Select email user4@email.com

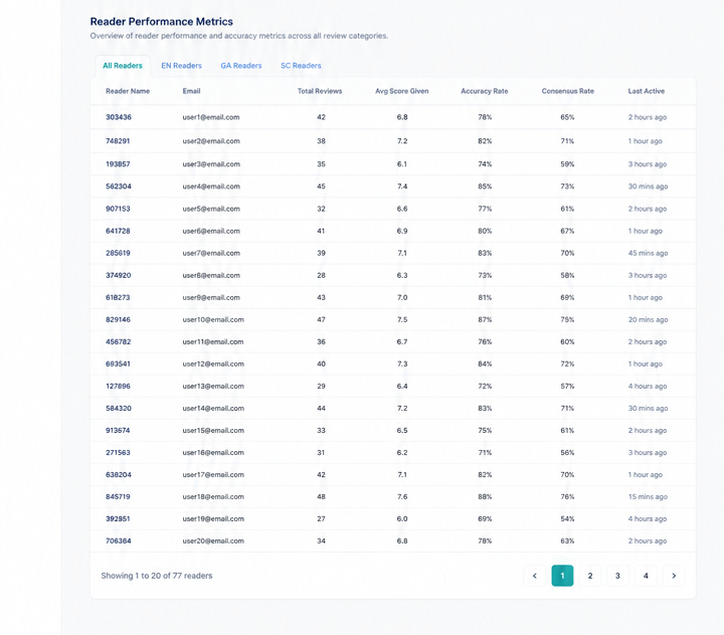click(211, 186)
